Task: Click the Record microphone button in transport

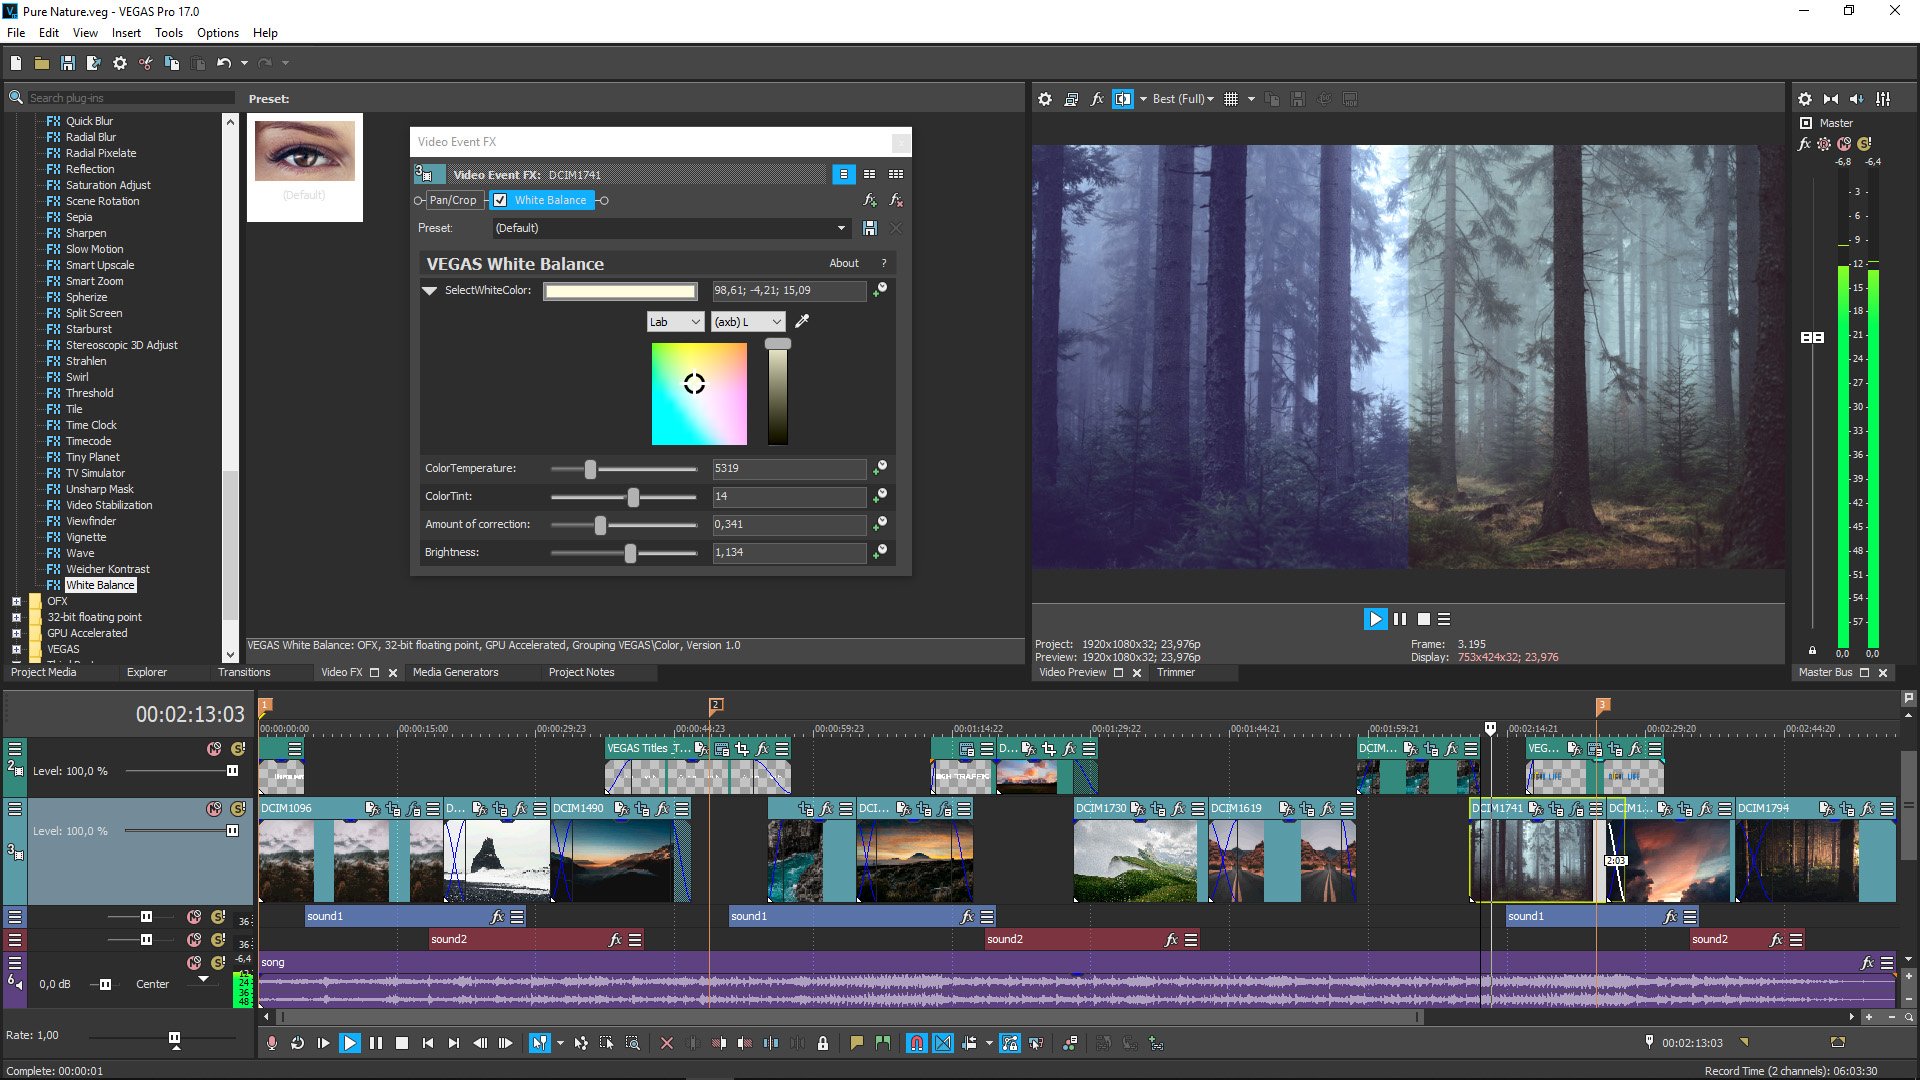Action: click(271, 1043)
